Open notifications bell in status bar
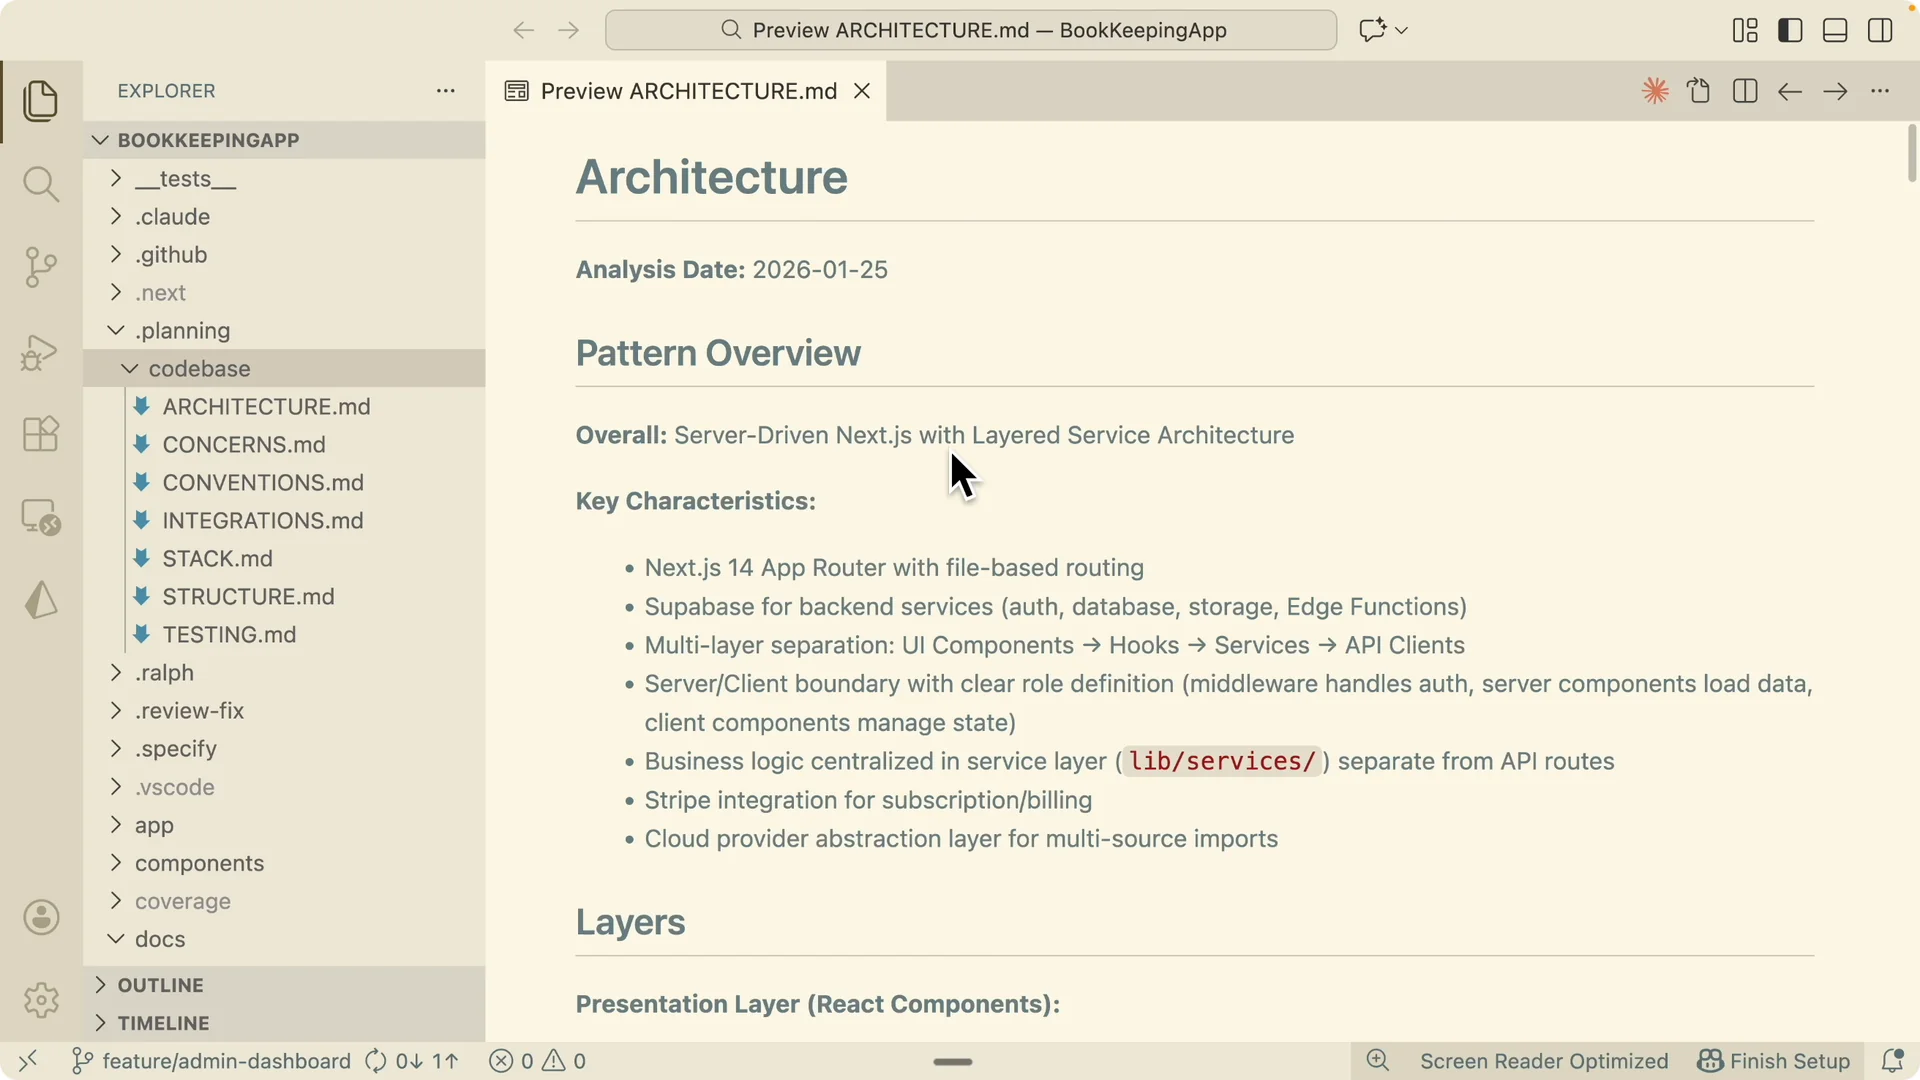The height and width of the screenshot is (1080, 1920). tap(1892, 1061)
